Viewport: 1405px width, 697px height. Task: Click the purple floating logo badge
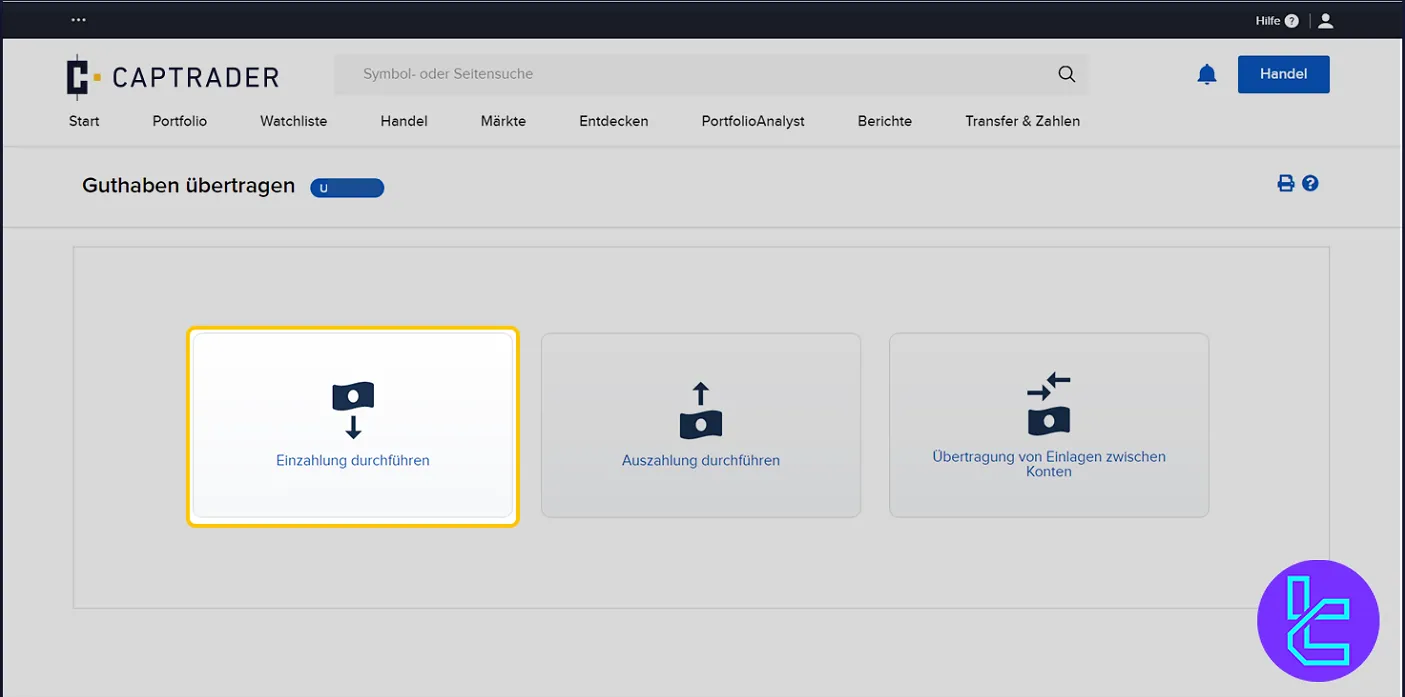click(x=1317, y=620)
